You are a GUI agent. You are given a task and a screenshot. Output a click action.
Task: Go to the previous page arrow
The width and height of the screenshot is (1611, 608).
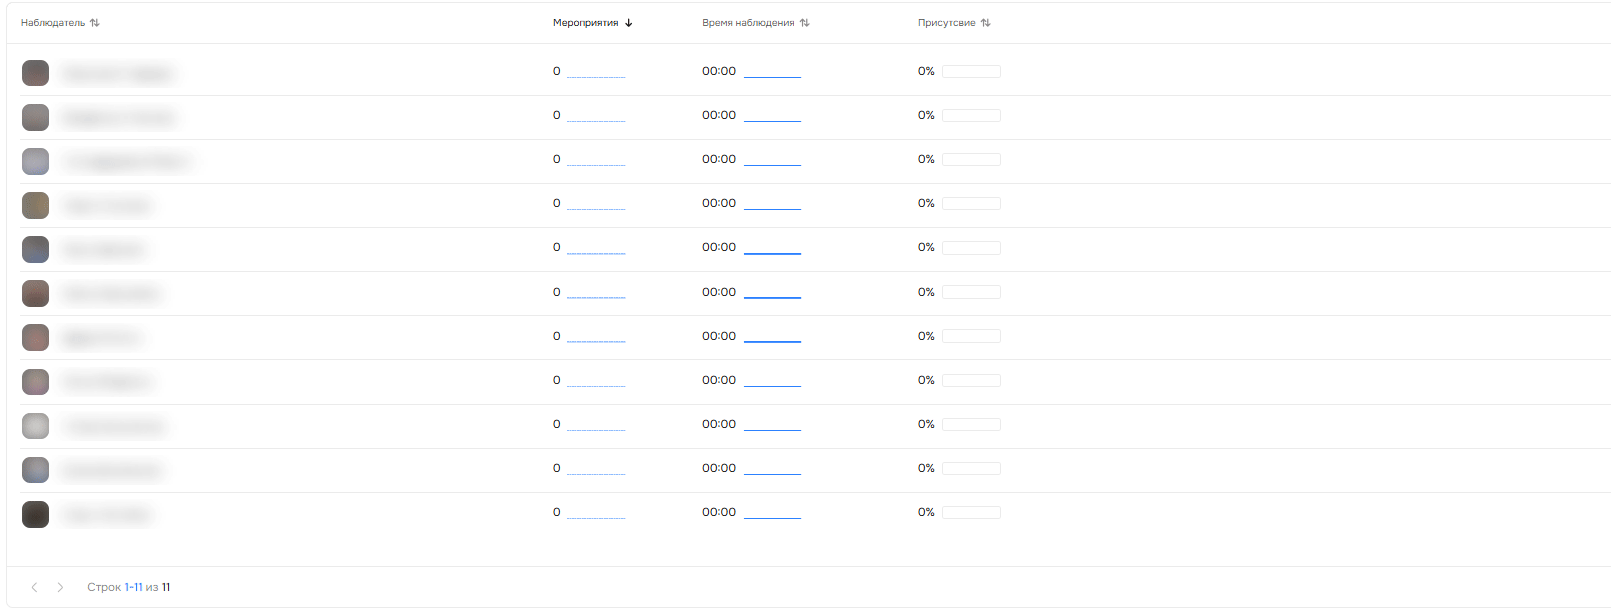(x=34, y=587)
